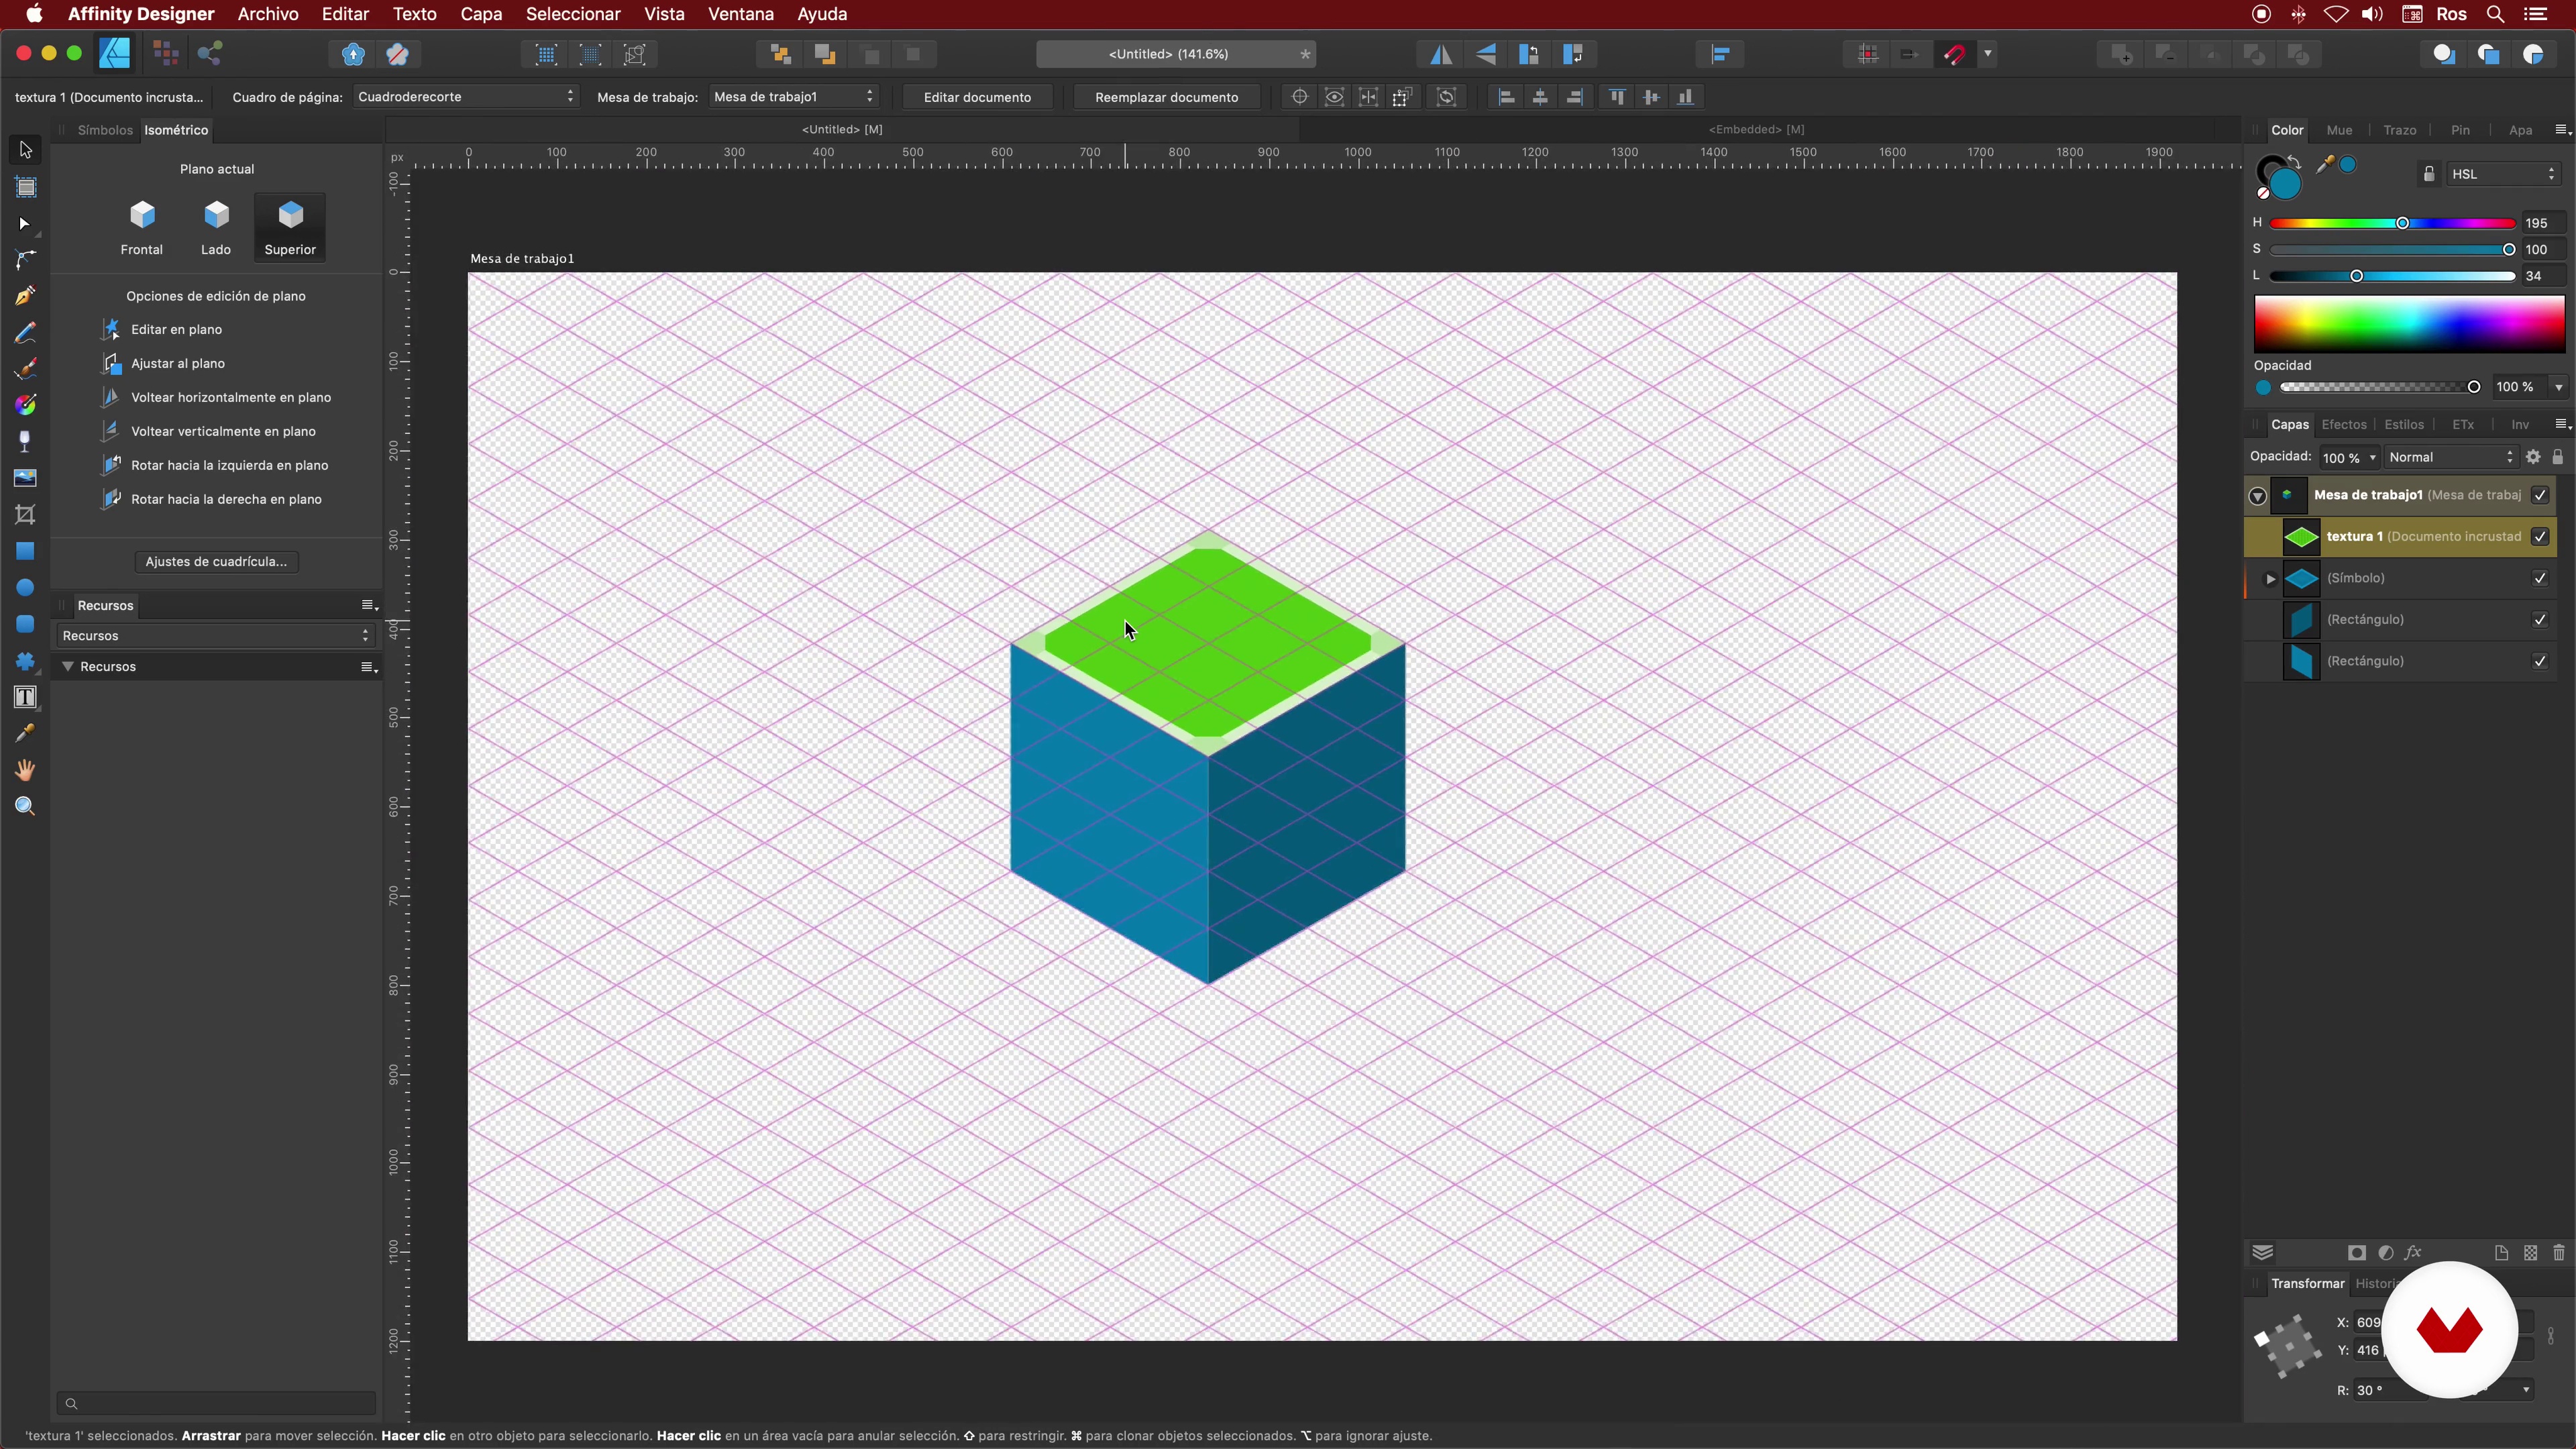Screen dimensions: 2576x1449
Task: Click Reemplazar documento button
Action: [x=1166, y=97]
